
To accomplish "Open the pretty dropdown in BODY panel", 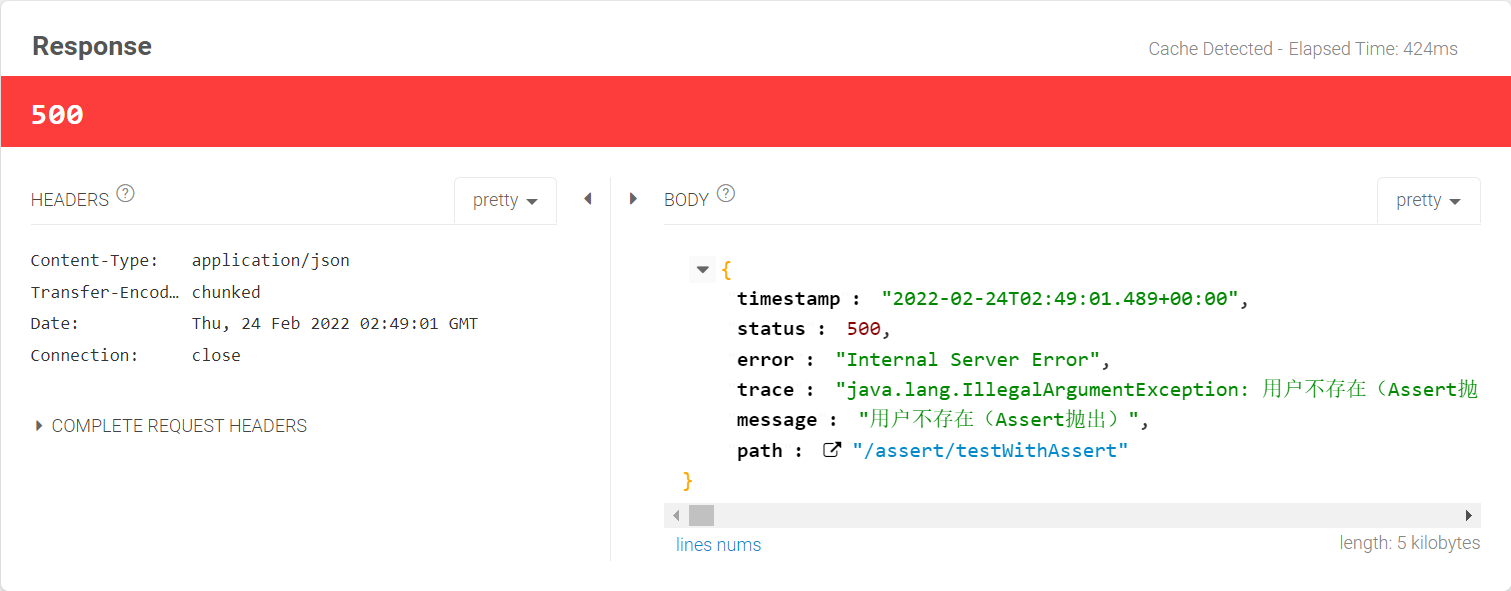I will (x=1428, y=200).
